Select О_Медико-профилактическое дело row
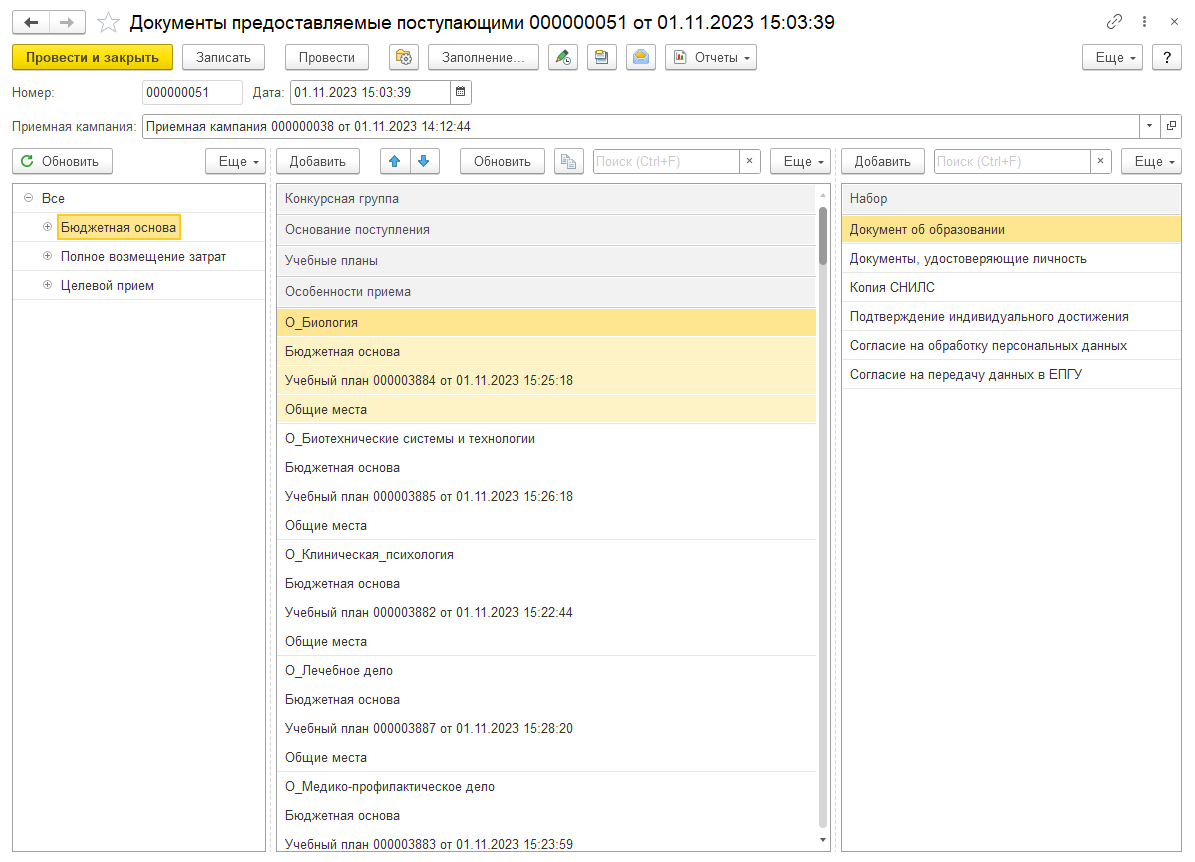Image resolution: width=1195 pixels, height=862 pixels. tap(546, 786)
